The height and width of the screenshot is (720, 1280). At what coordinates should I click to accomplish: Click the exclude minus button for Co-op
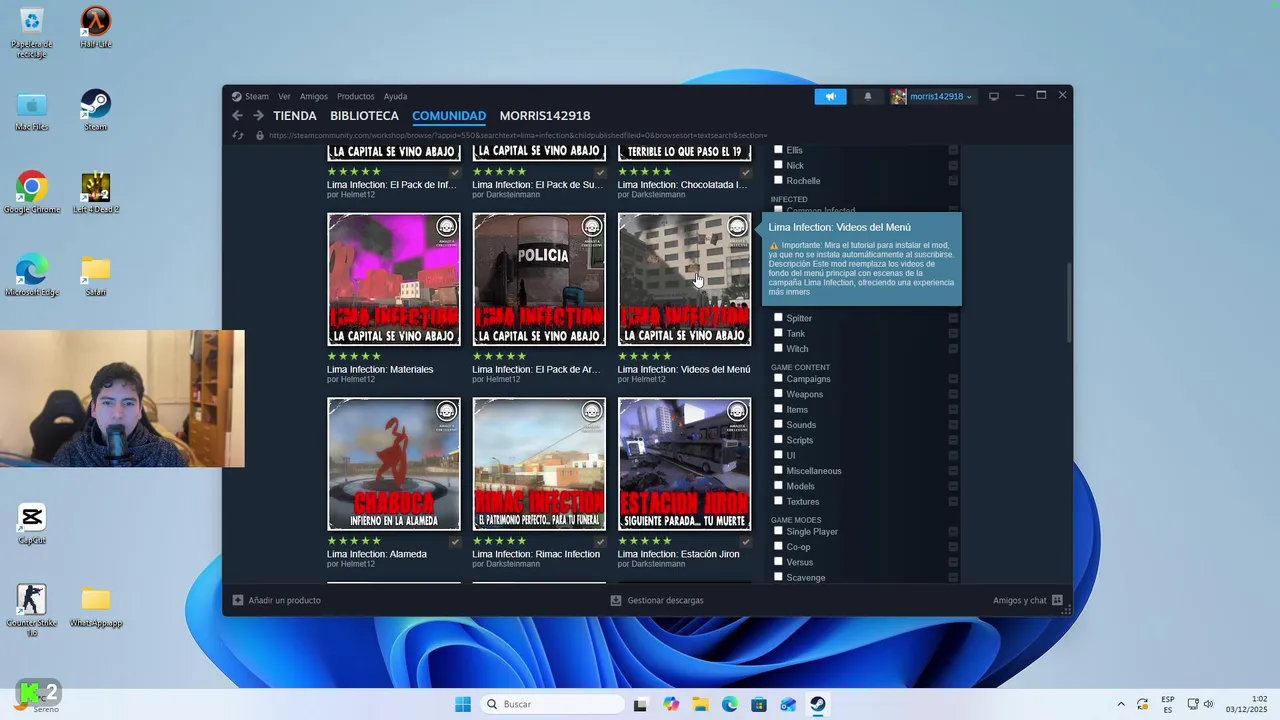[x=953, y=547]
